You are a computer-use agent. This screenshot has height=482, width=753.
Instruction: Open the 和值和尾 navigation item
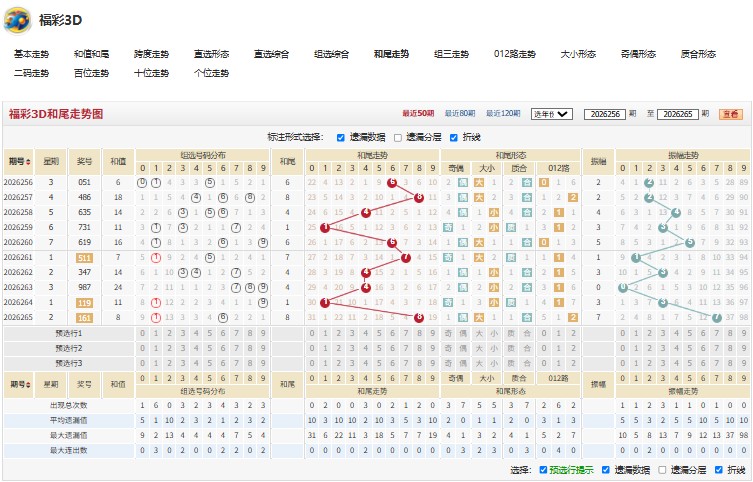(91, 54)
